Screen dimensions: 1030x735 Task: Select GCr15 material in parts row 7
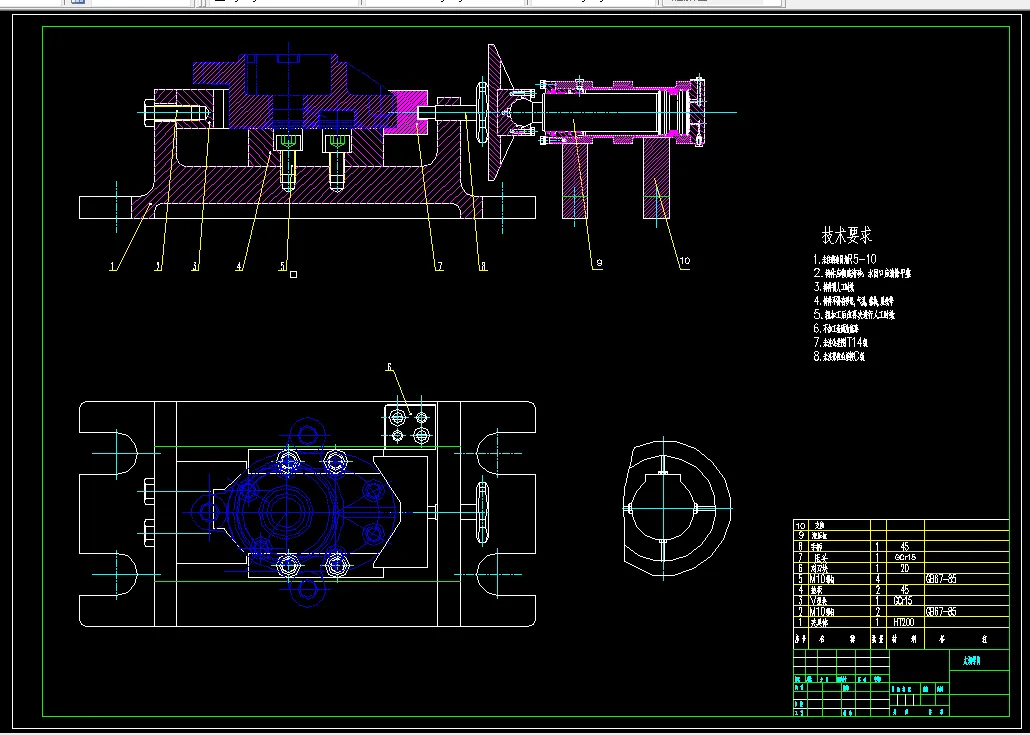pos(905,557)
